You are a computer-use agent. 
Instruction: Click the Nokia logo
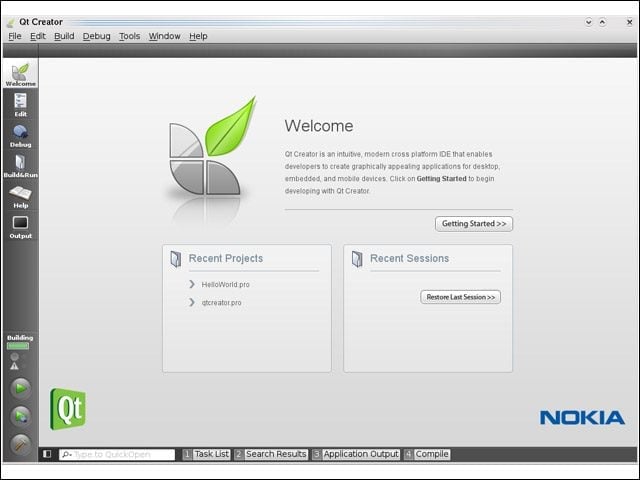point(582,418)
